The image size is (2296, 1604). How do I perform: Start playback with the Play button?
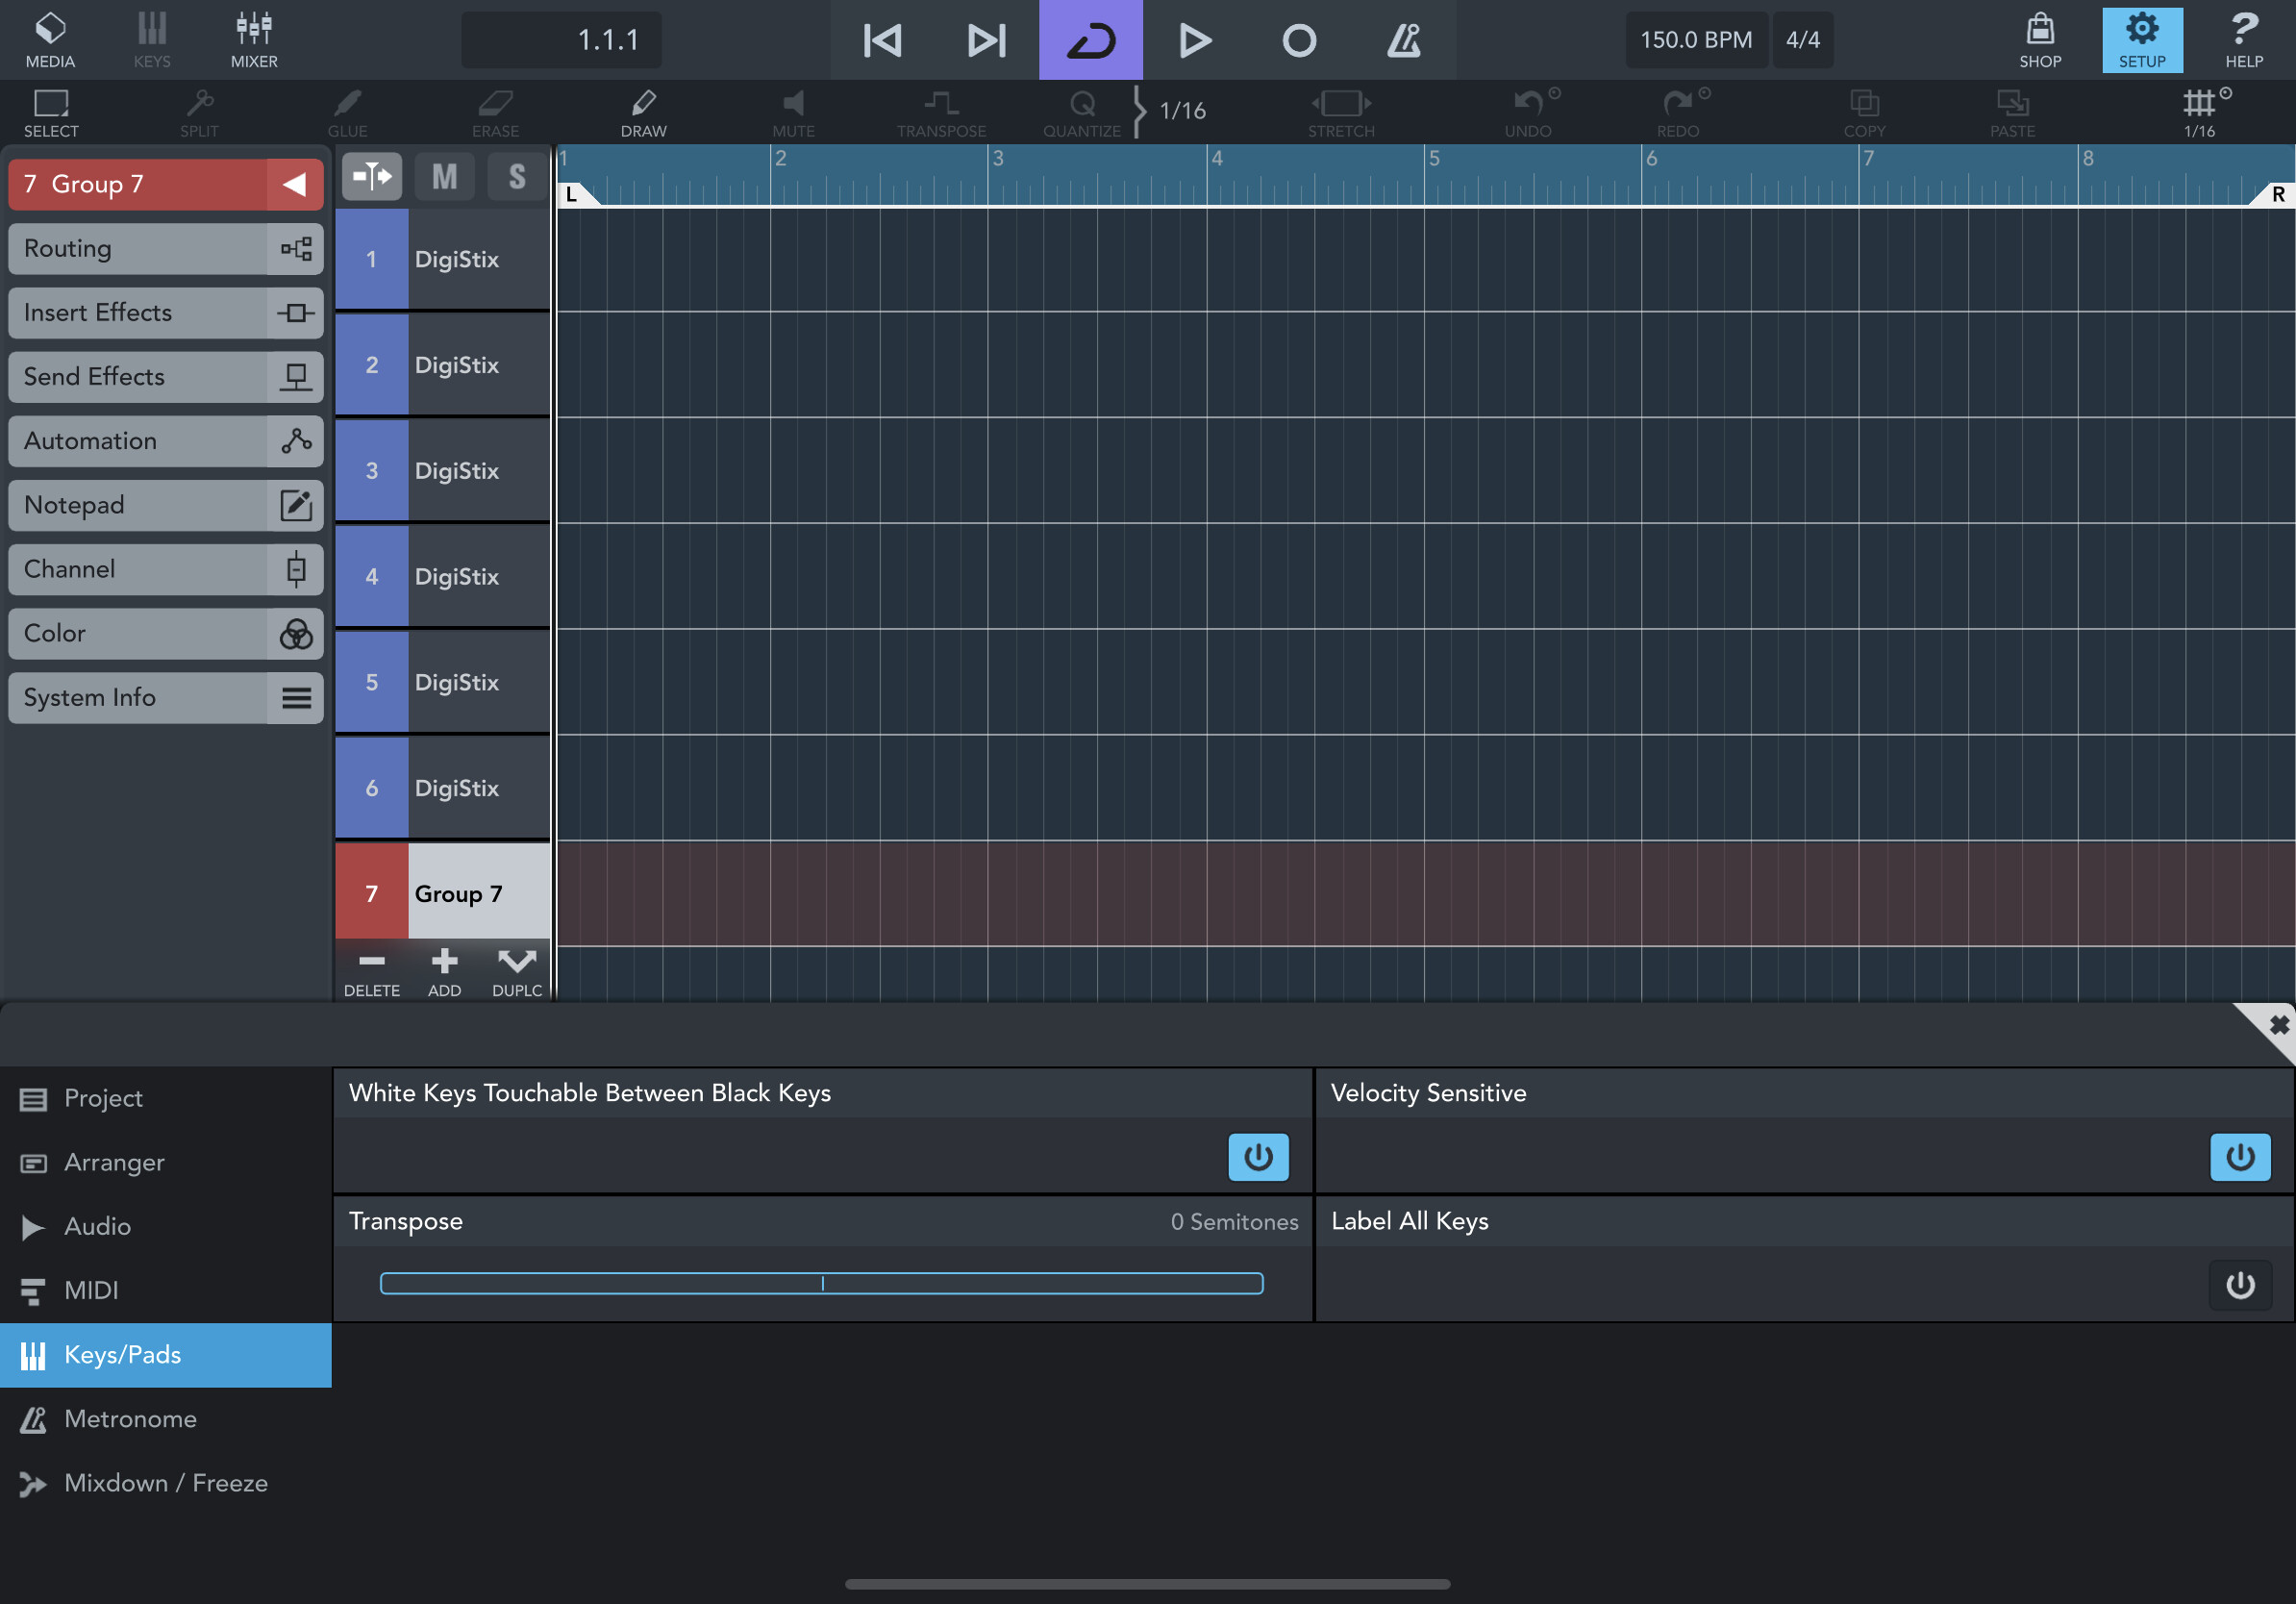(x=1194, y=40)
